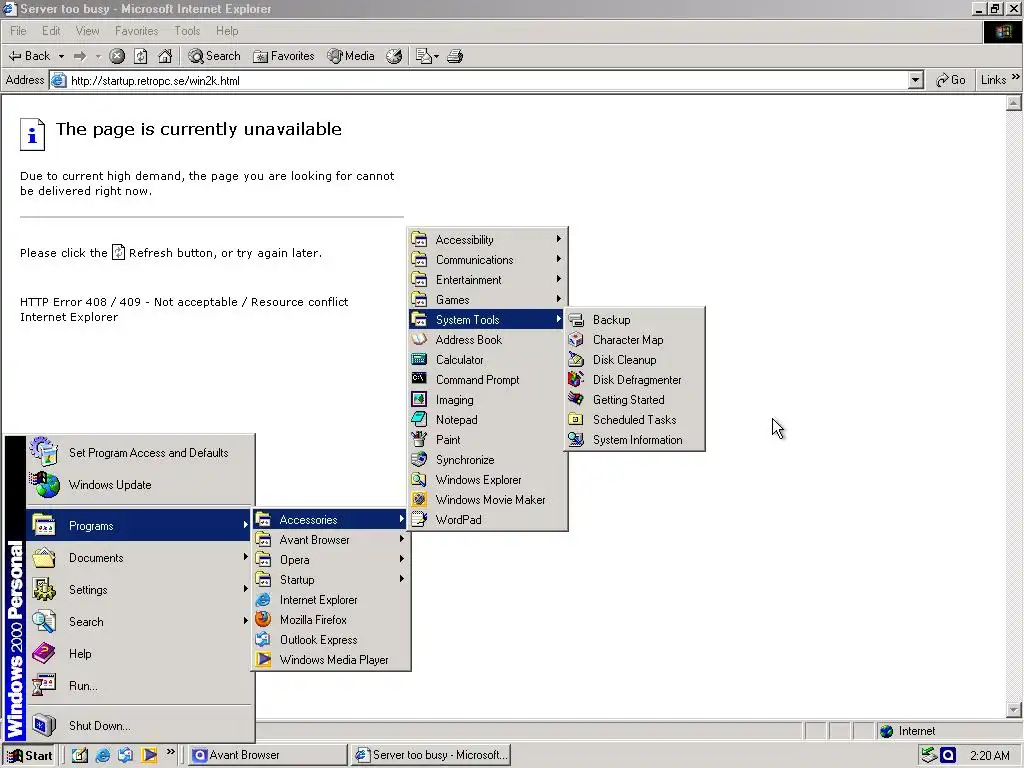This screenshot has height=768, width=1024.
Task: Expand the Accessibility submenu
Action: pyautogui.click(x=487, y=240)
